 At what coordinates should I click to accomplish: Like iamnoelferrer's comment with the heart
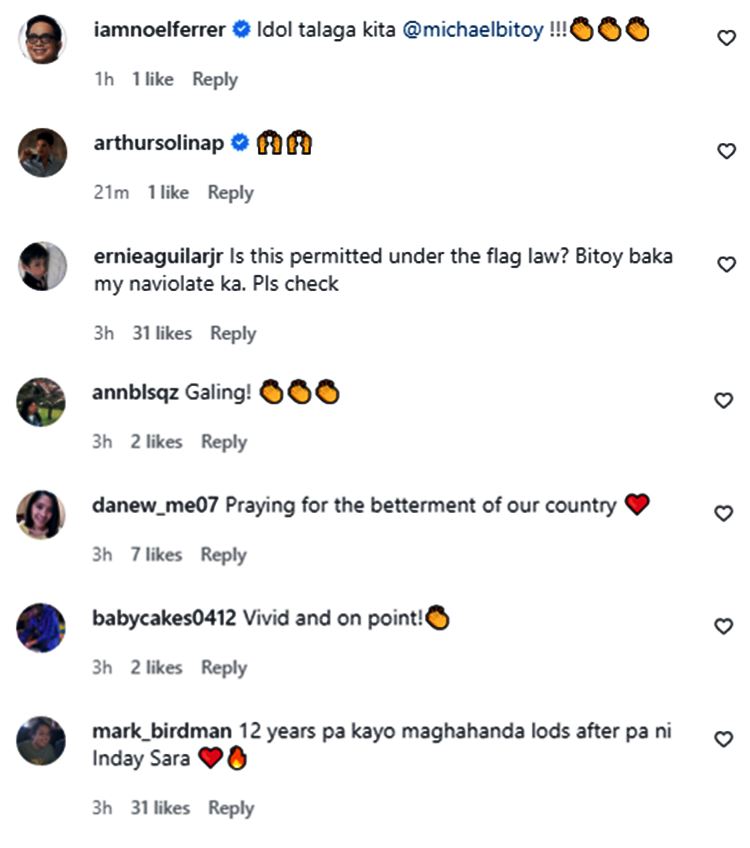(727, 37)
